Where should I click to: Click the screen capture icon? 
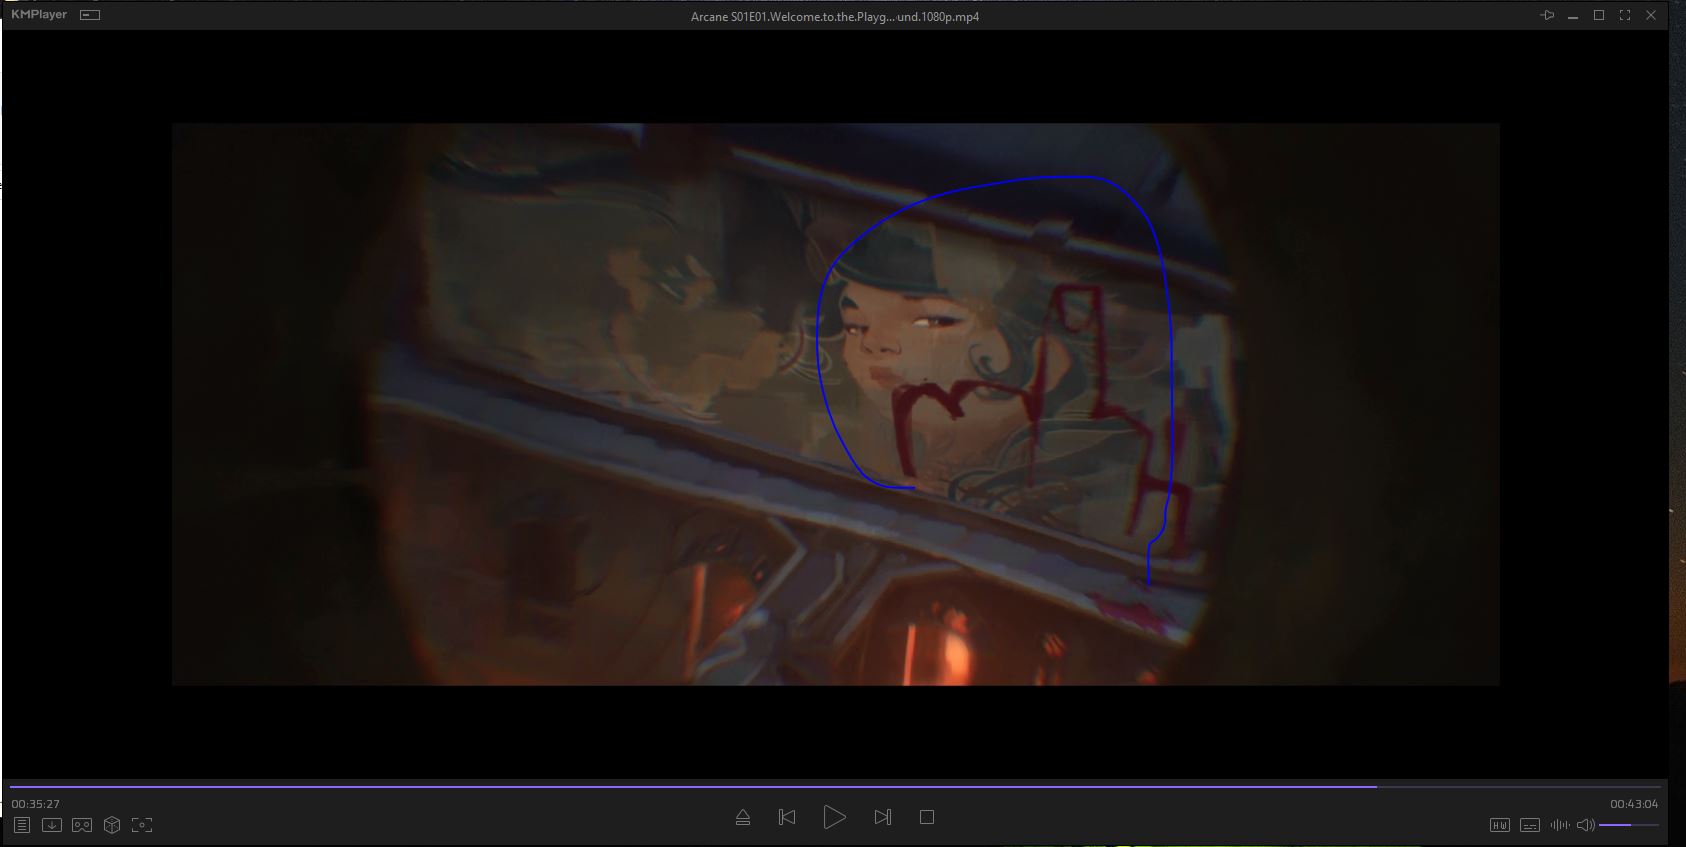[142, 825]
